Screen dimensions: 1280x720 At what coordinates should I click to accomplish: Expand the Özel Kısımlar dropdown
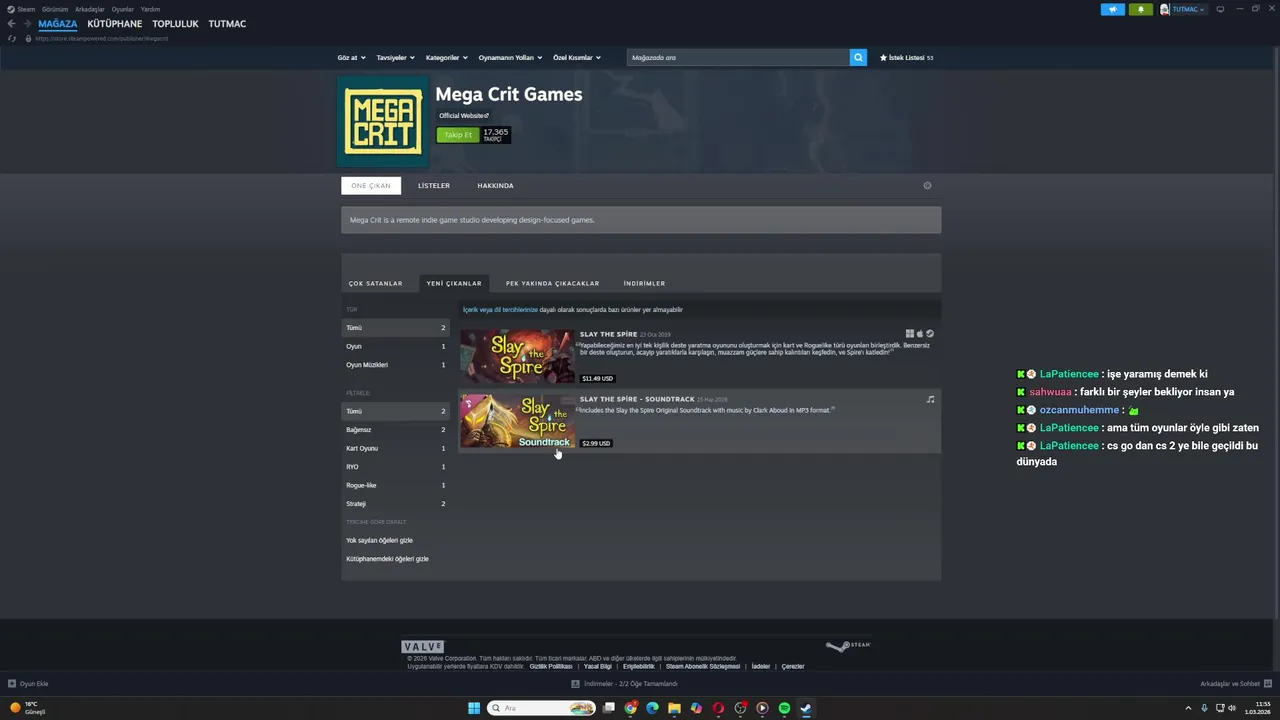[577, 58]
